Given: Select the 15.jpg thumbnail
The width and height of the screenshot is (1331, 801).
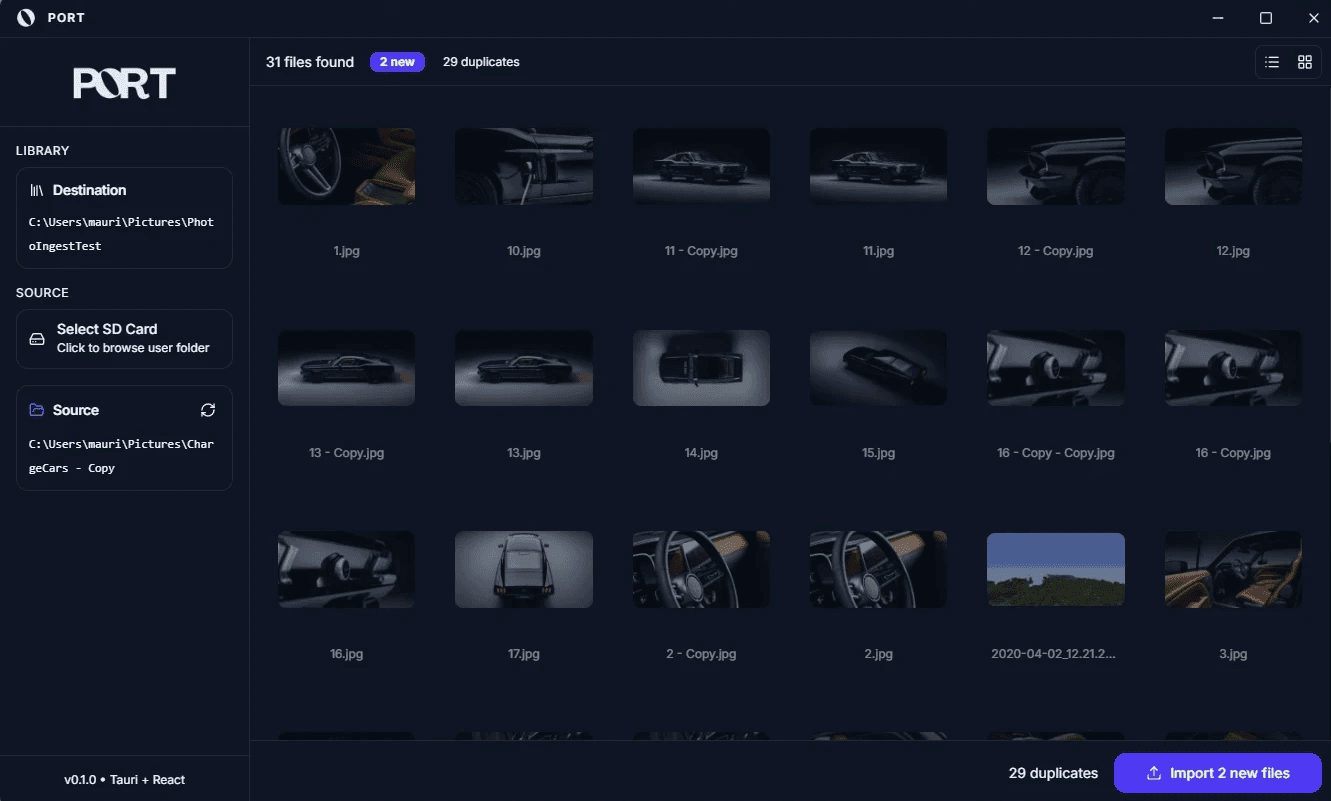Looking at the screenshot, I should (878, 368).
